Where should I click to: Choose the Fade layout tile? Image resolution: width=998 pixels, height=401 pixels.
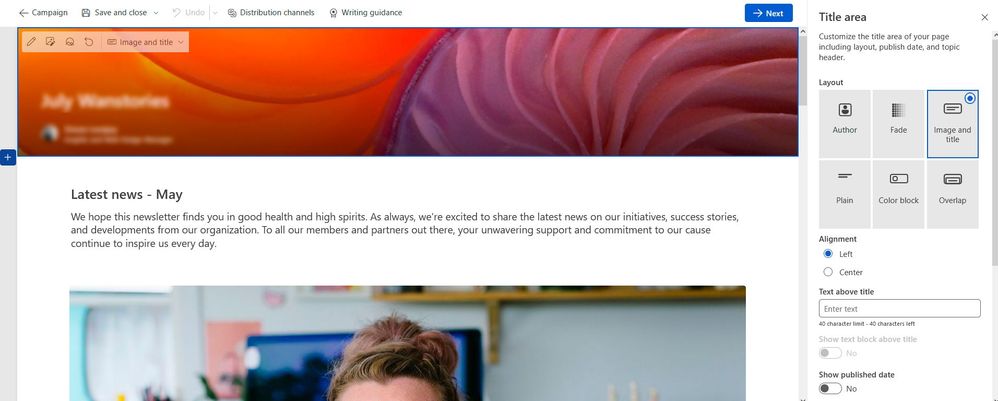tap(898, 123)
